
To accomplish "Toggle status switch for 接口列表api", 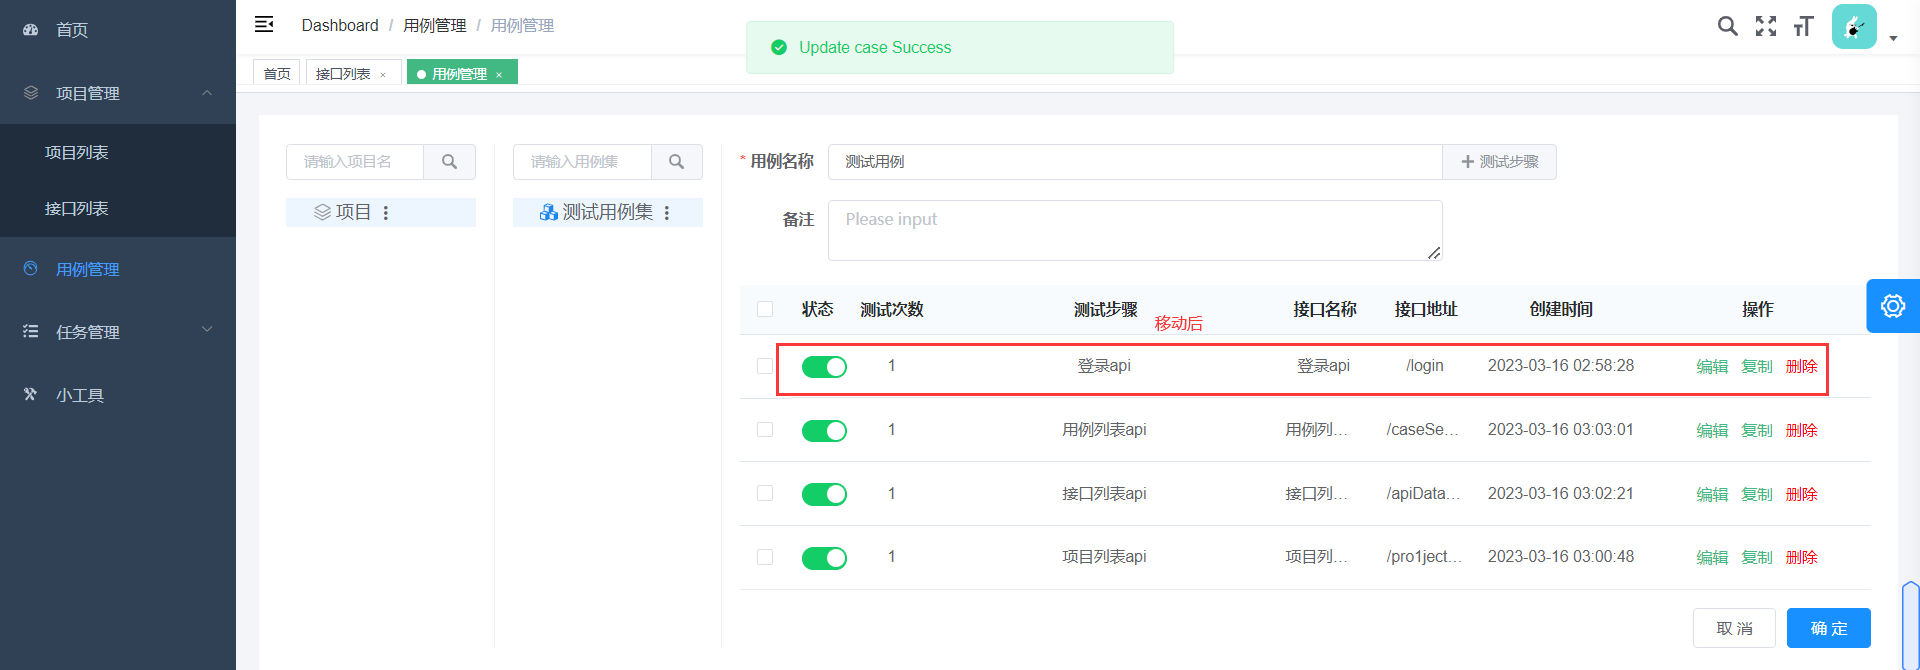I will (824, 494).
